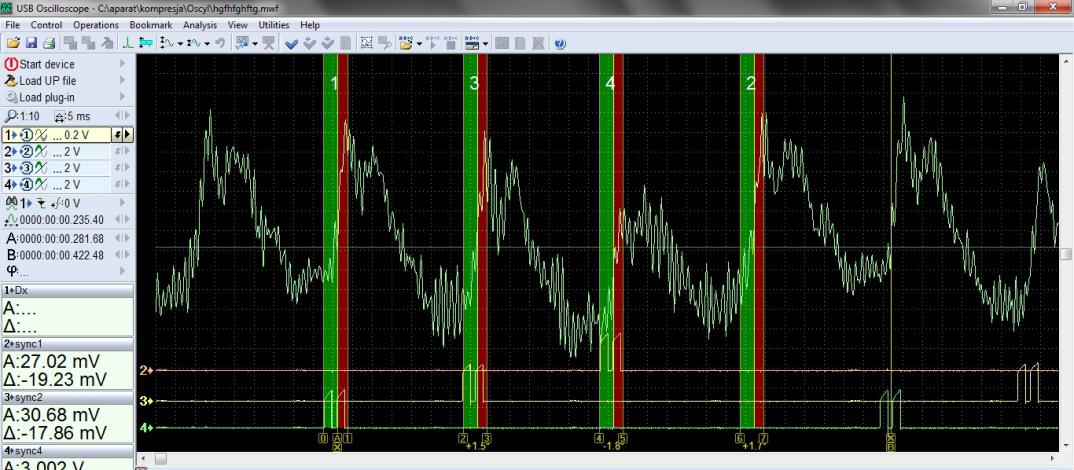Click the trigger binoculars icon in left panel
Image resolution: width=1074 pixels, height=470 pixels.
[x=11, y=200]
